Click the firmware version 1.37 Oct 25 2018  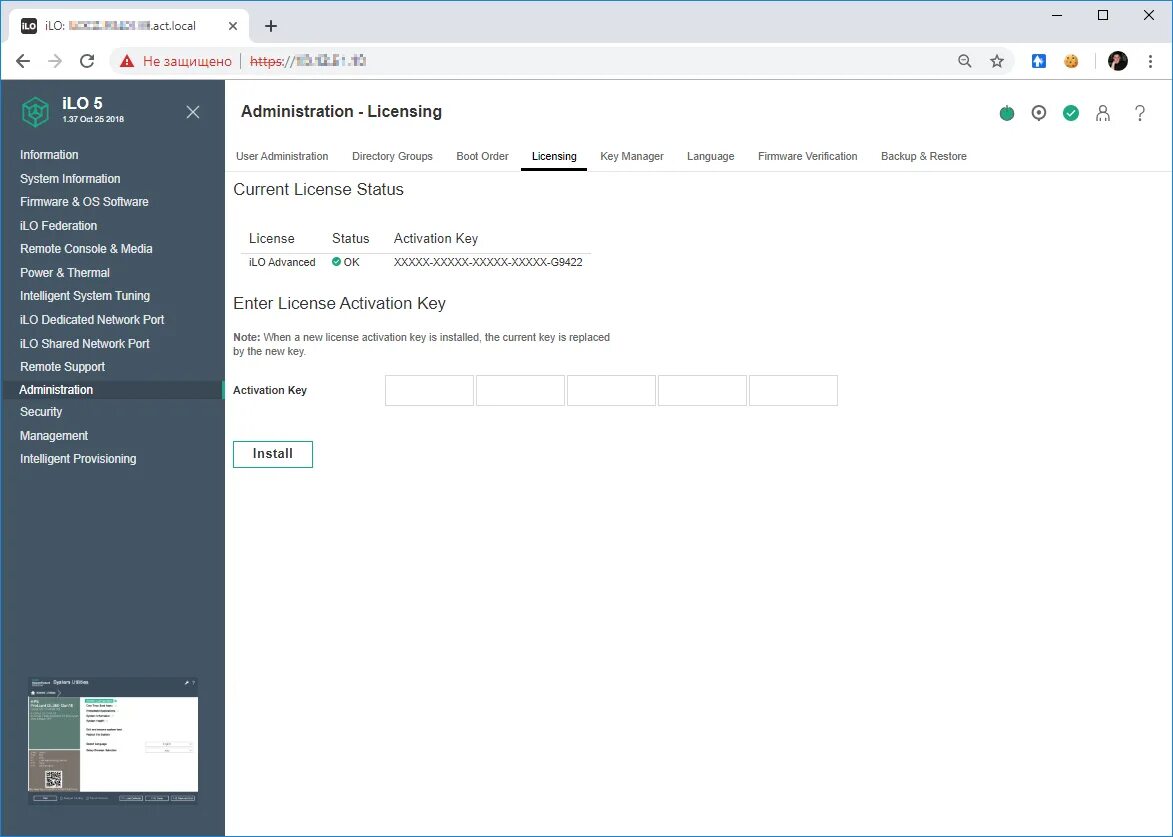coord(93,120)
